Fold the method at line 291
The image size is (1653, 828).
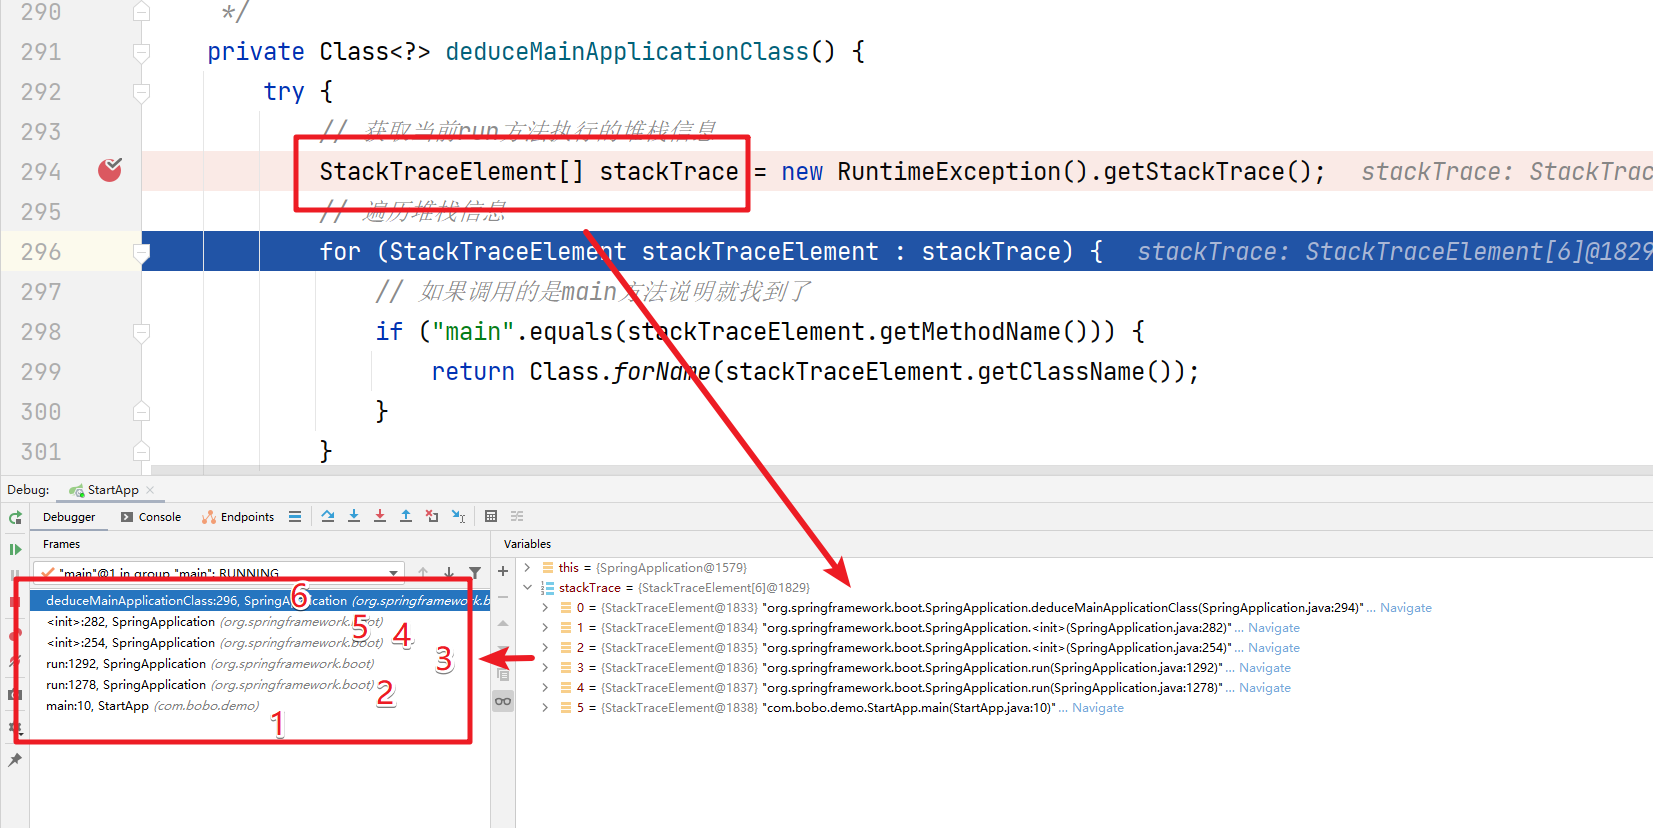click(142, 52)
